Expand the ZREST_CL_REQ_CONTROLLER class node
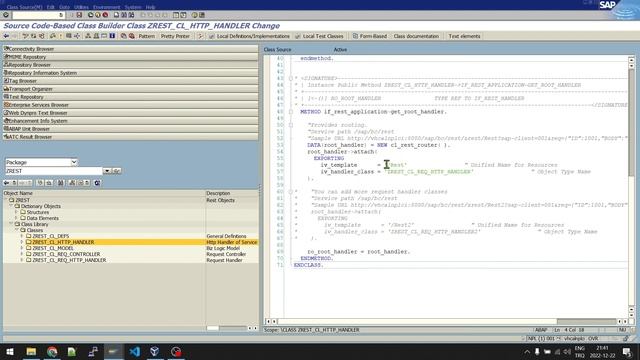The width and height of the screenshot is (640, 360). click(x=22, y=254)
